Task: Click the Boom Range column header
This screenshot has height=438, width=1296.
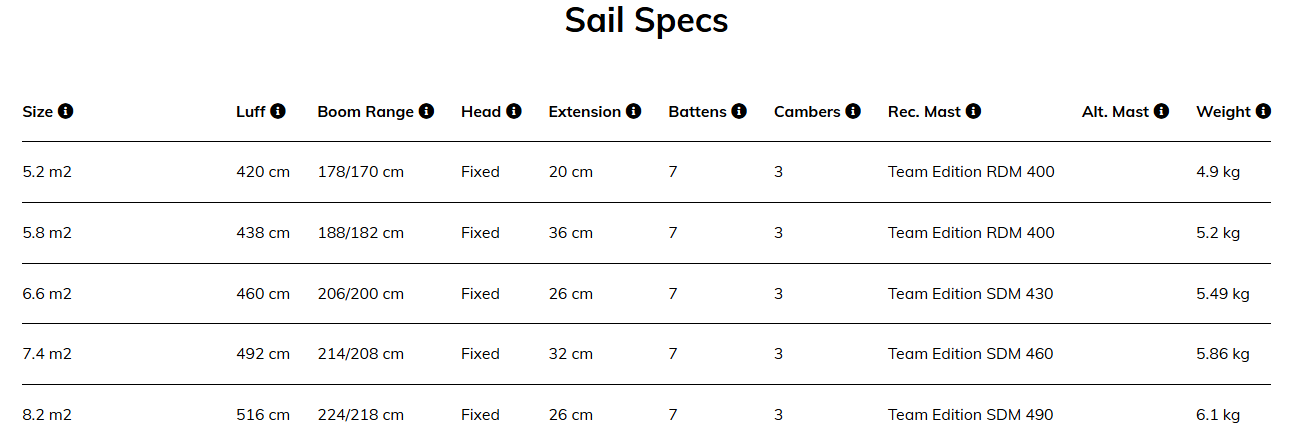Action: [x=365, y=112]
